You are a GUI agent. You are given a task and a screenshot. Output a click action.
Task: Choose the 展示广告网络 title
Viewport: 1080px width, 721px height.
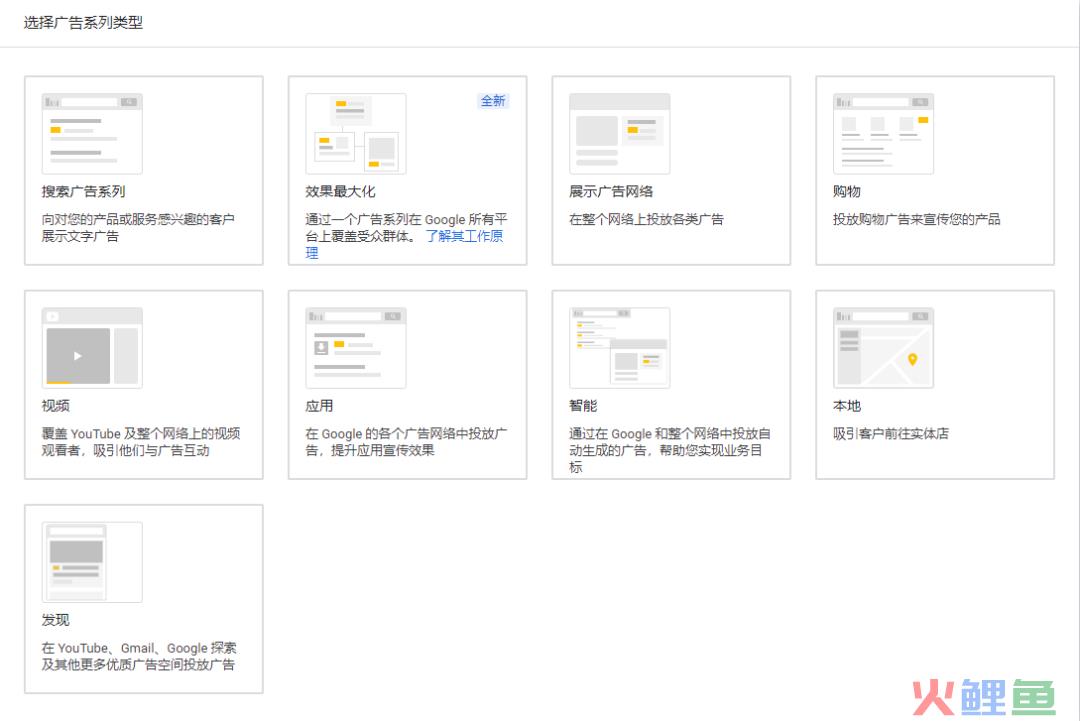[611, 191]
